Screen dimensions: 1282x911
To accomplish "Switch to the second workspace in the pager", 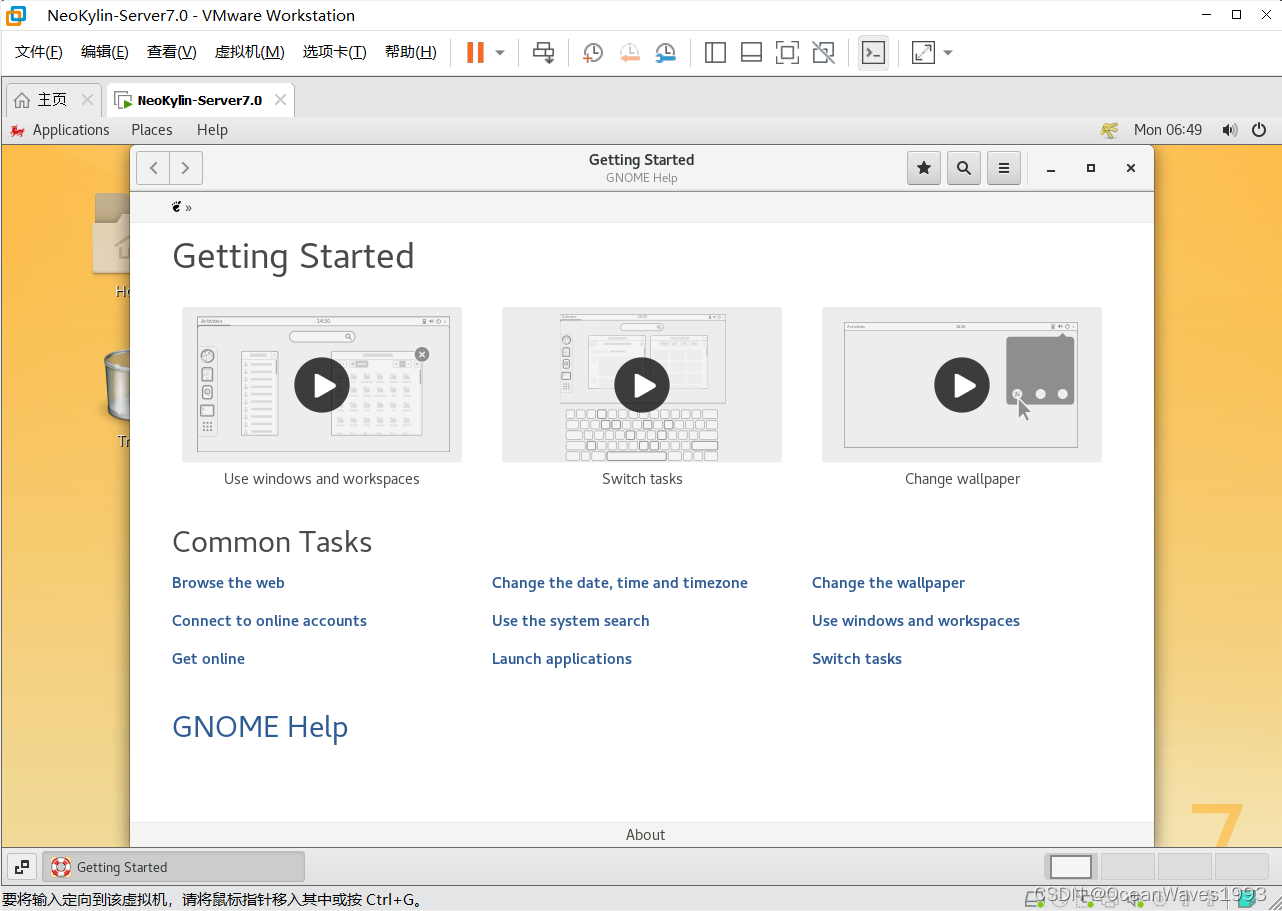I will (1128, 867).
